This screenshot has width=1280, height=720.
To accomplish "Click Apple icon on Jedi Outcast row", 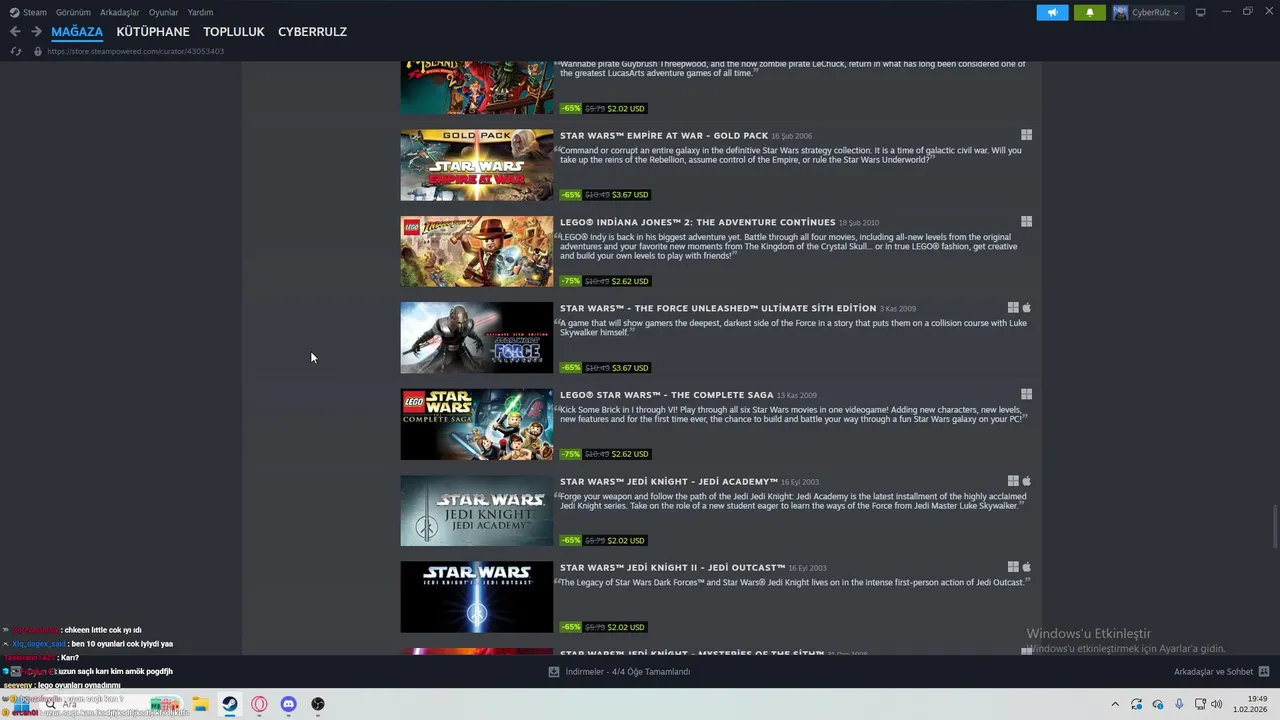I will click(1026, 568).
